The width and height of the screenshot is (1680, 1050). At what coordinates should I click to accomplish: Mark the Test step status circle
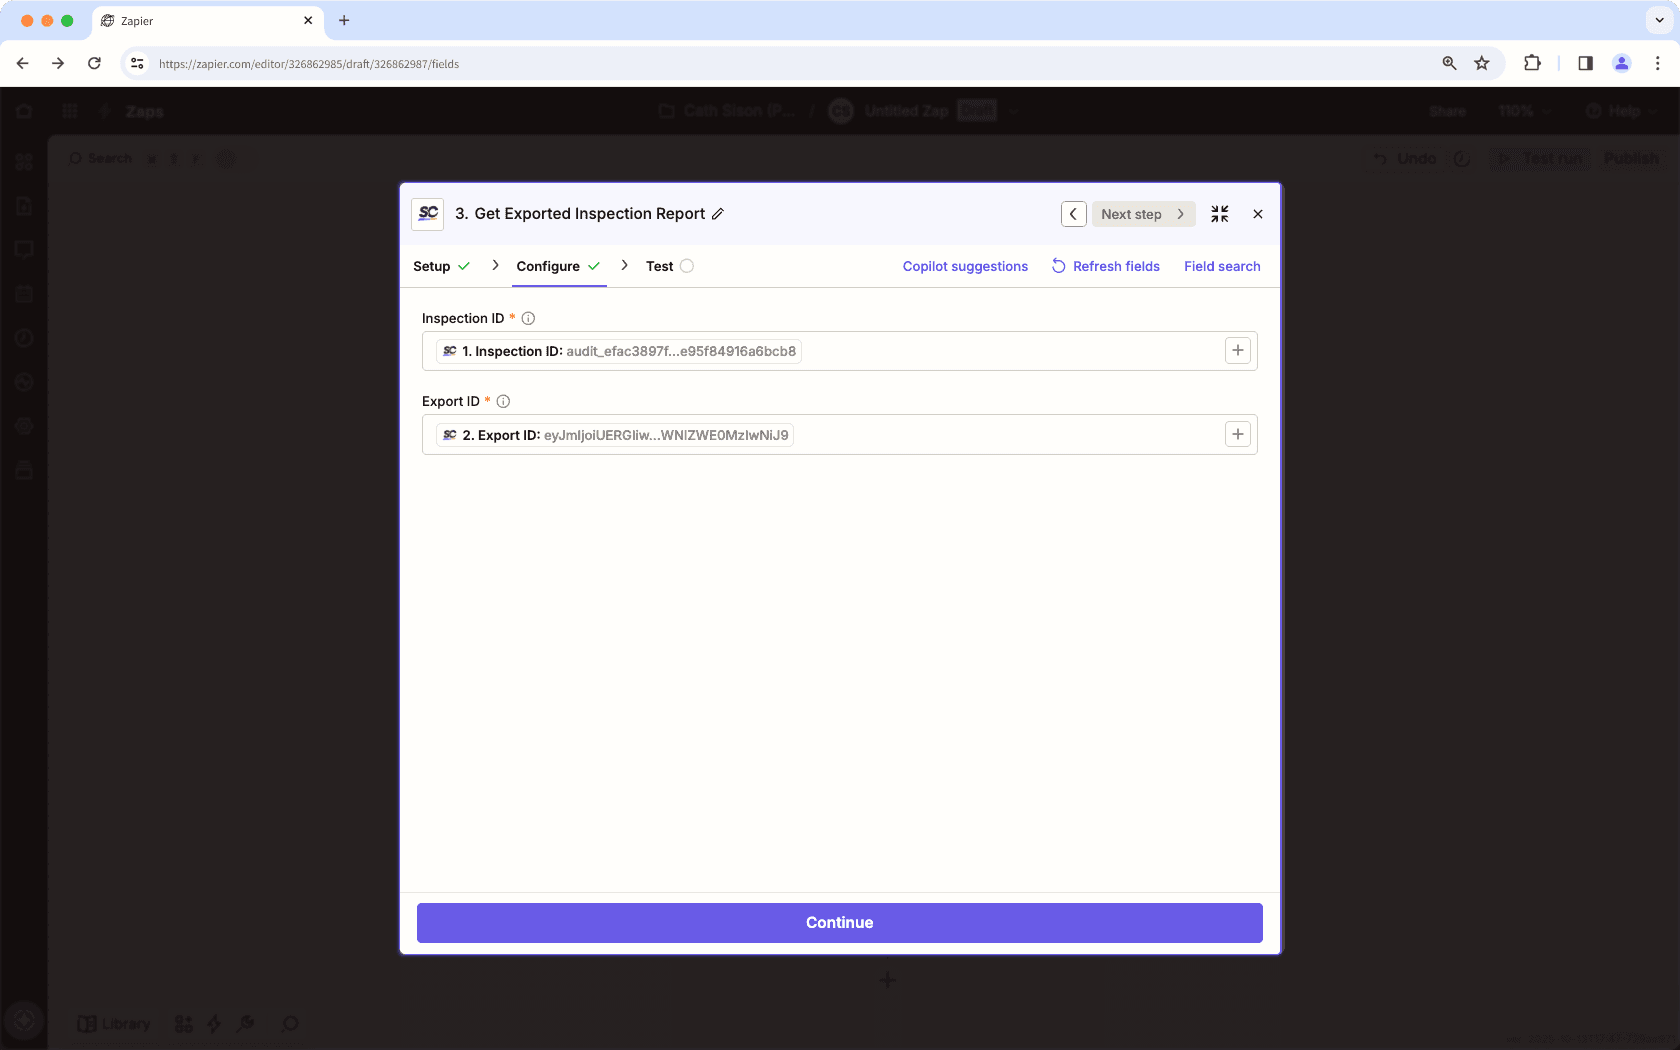click(686, 266)
